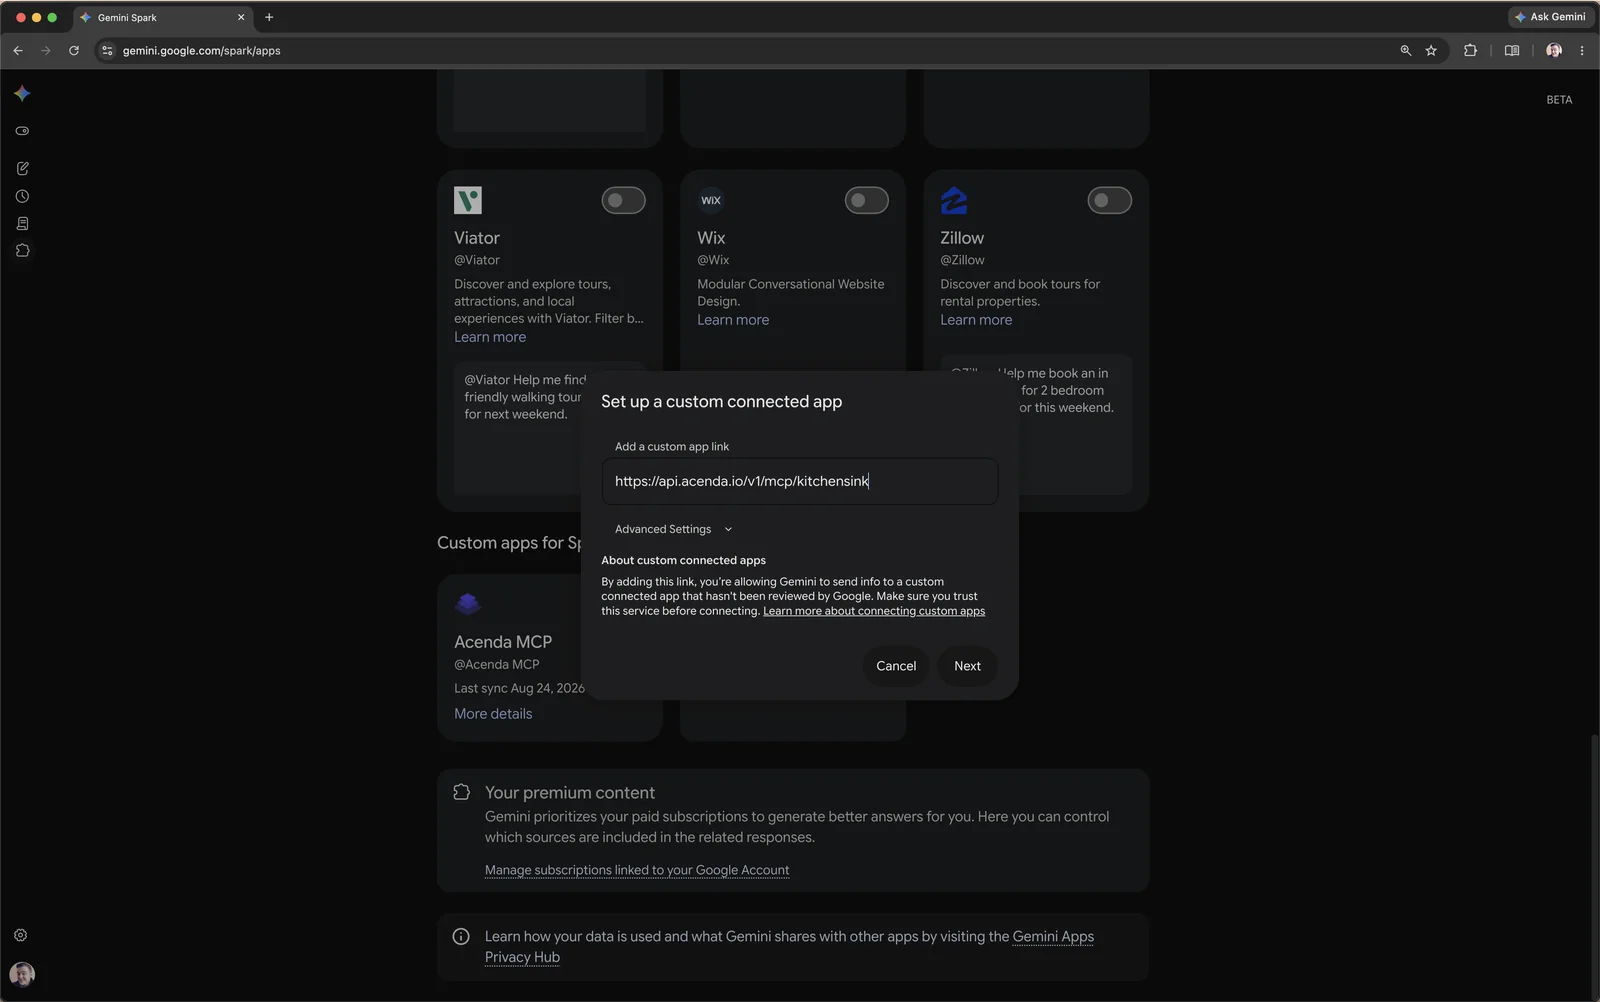Viewport: 1600px width, 1002px height.
Task: Open Learn more link for Wix
Action: click(x=733, y=320)
